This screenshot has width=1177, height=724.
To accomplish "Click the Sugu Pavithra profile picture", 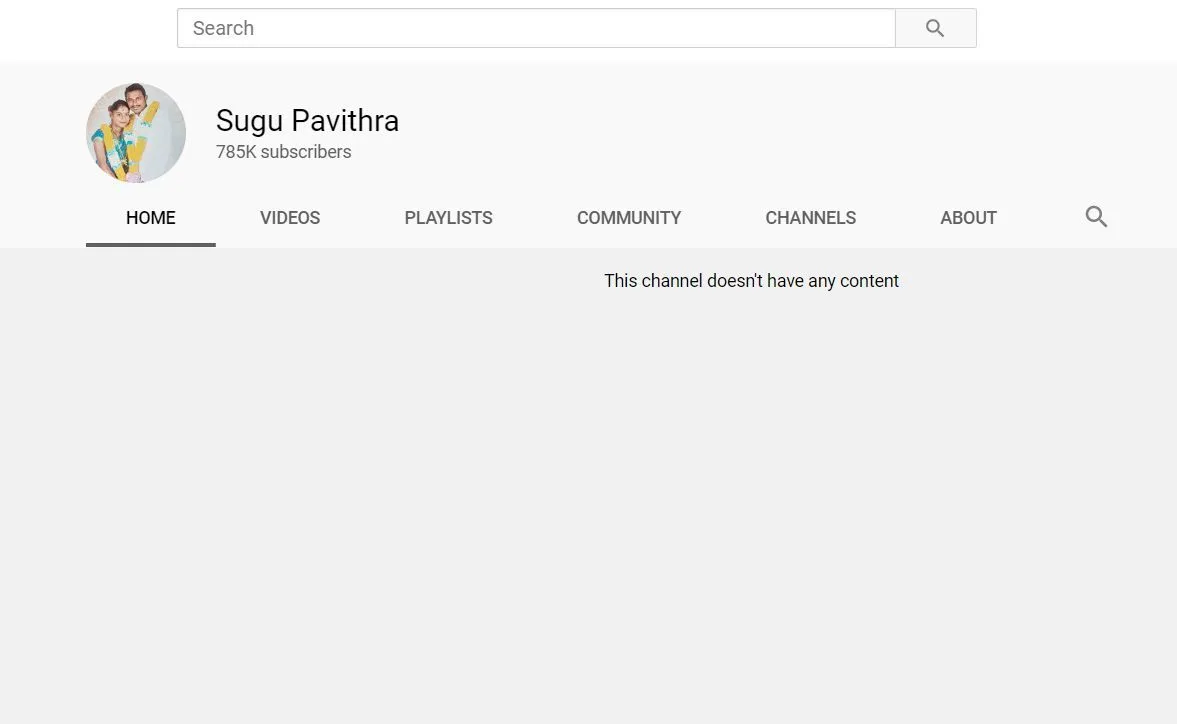I will click(136, 133).
